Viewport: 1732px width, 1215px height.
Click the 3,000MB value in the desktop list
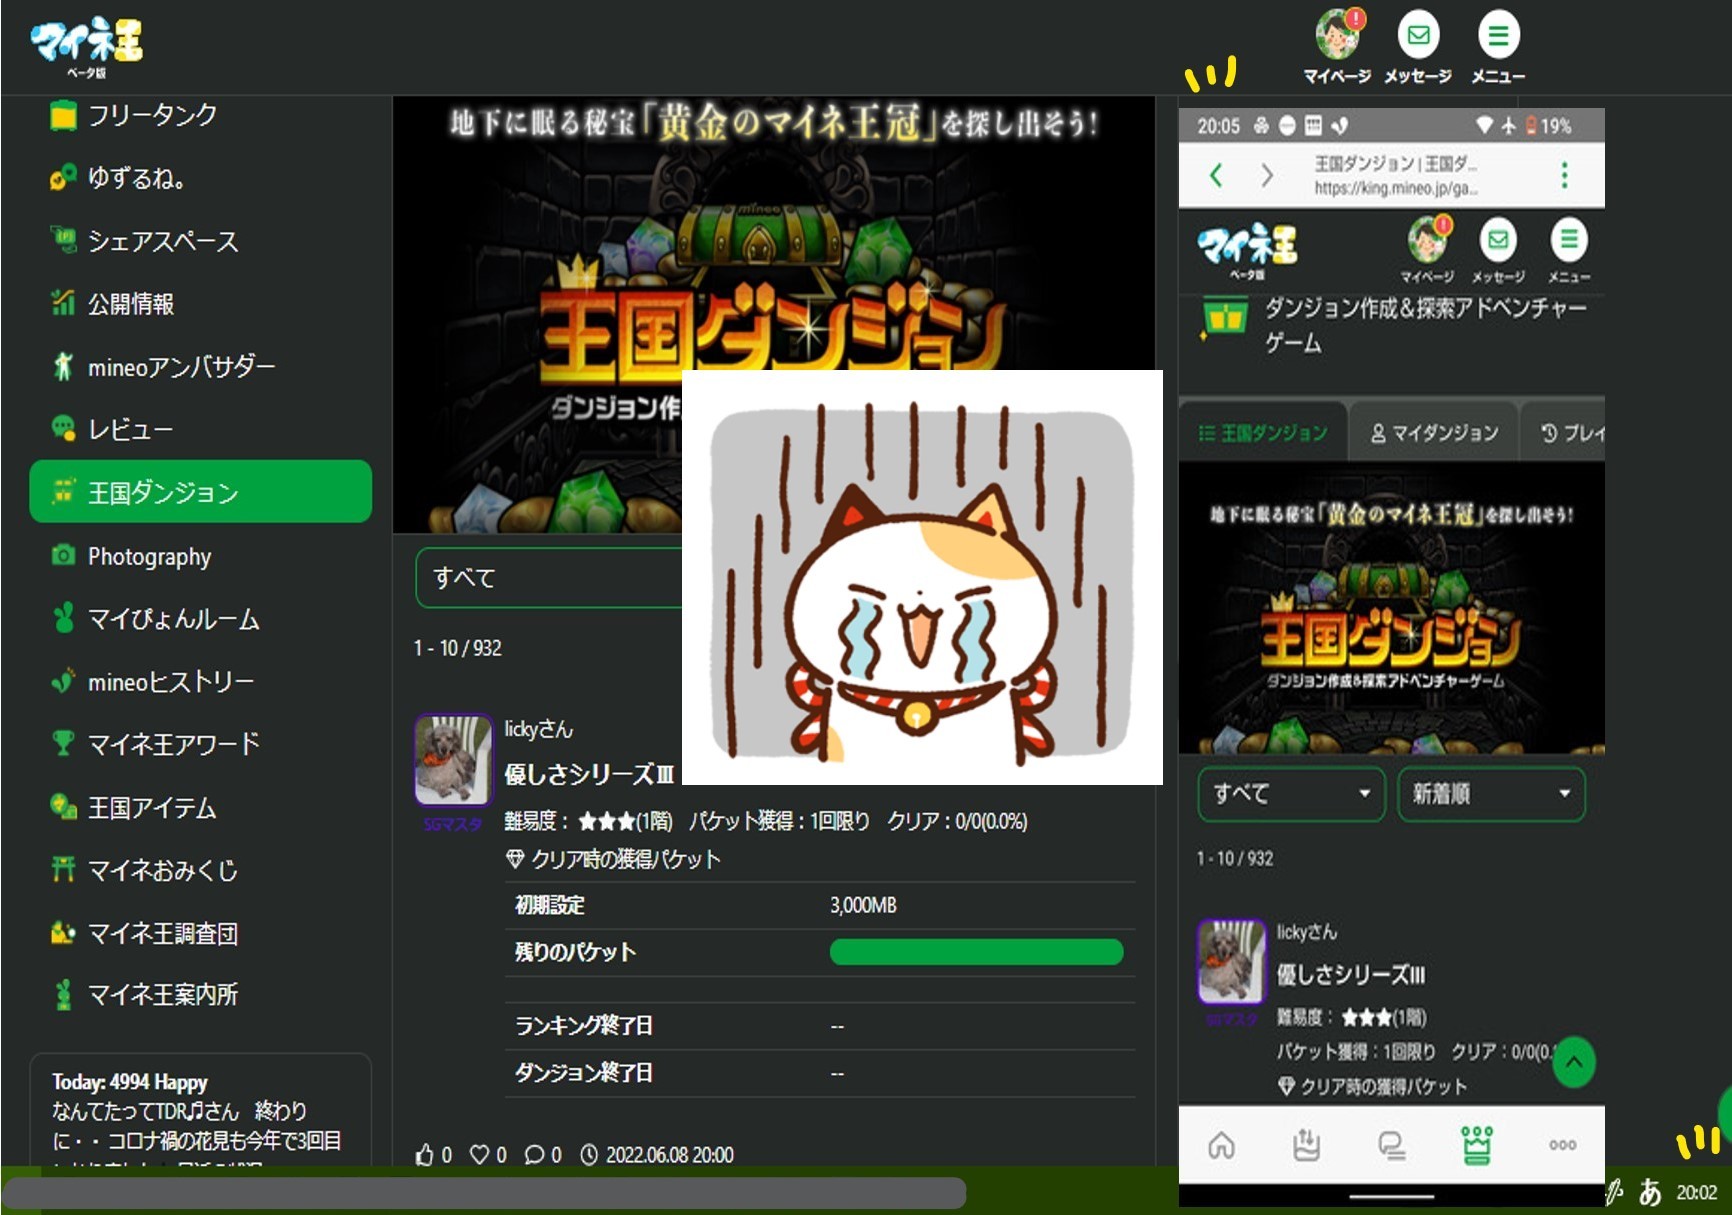point(863,905)
